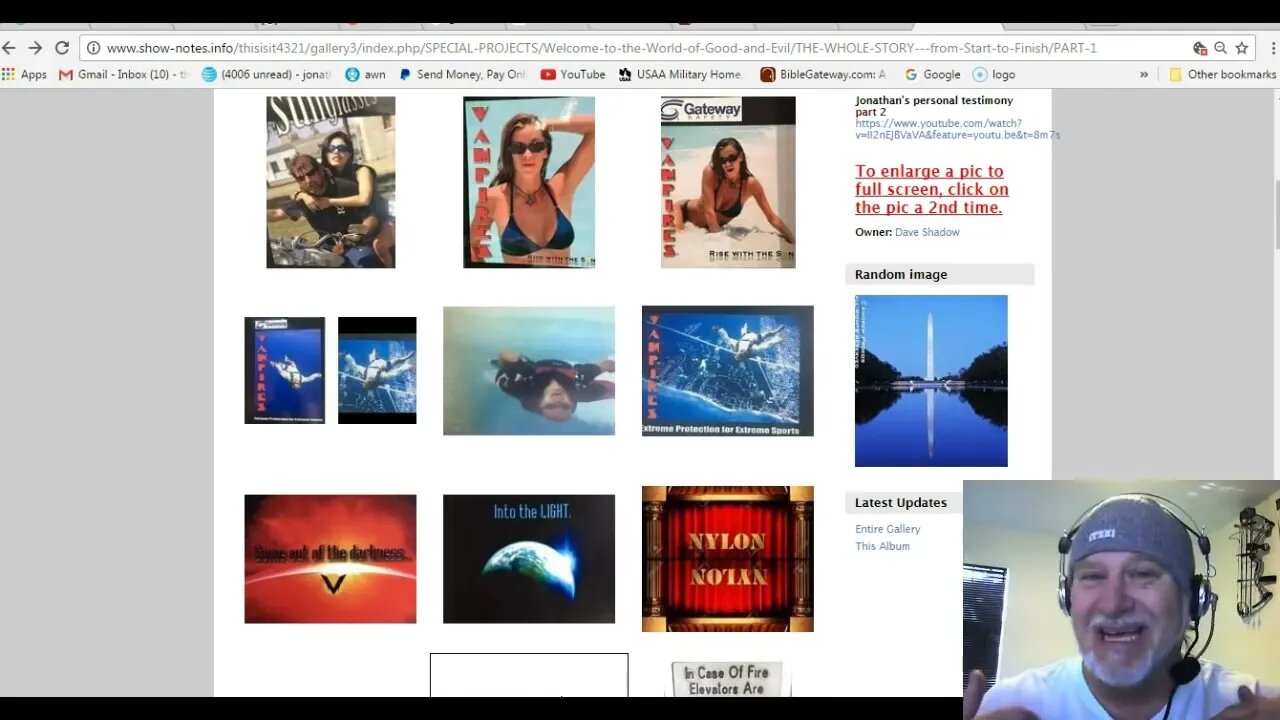Open the Other bookmarks folder
The image size is (1280, 720).
click(1222, 74)
